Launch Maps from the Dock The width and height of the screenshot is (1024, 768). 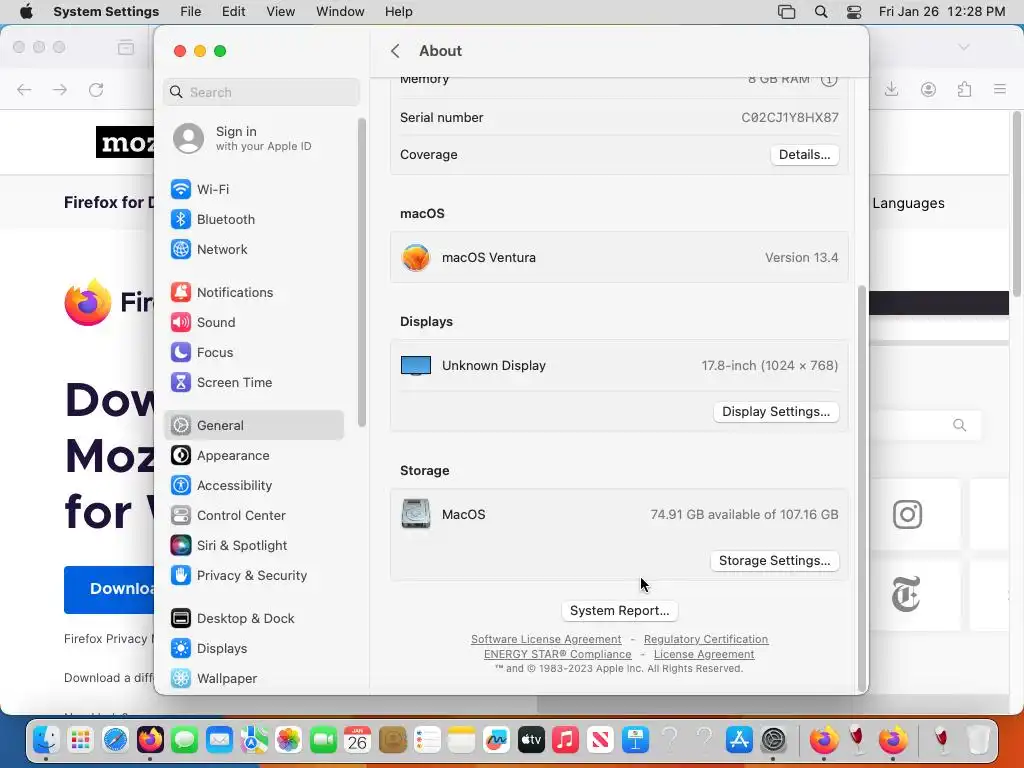[254, 740]
